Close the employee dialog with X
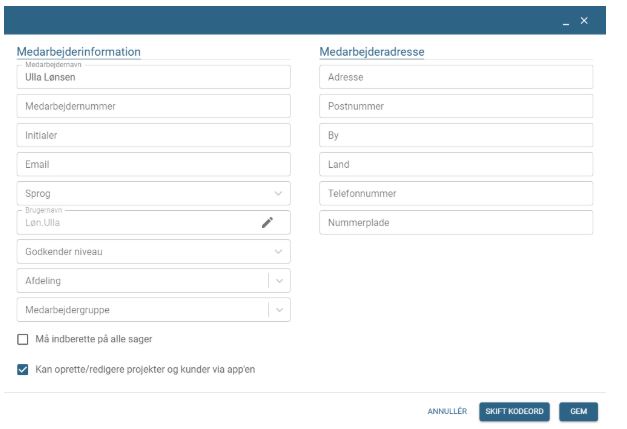The width and height of the screenshot is (627, 429). pyautogui.click(x=584, y=20)
